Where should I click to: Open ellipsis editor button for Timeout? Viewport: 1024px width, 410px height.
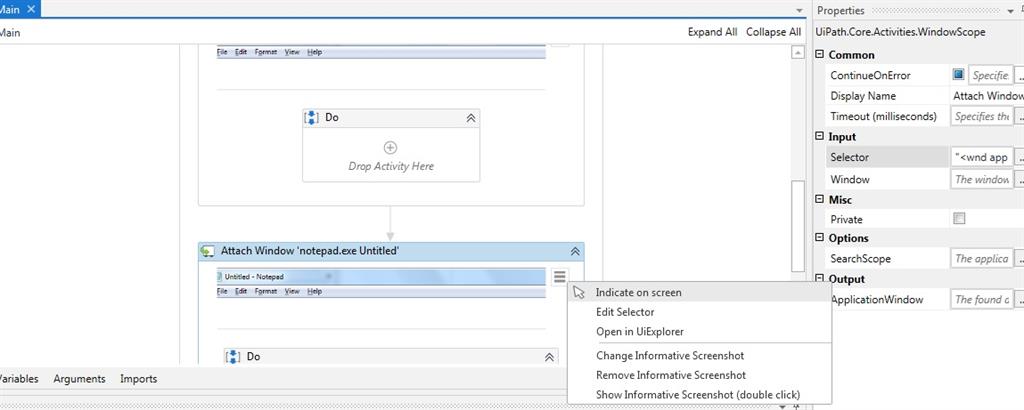tap(1019, 116)
